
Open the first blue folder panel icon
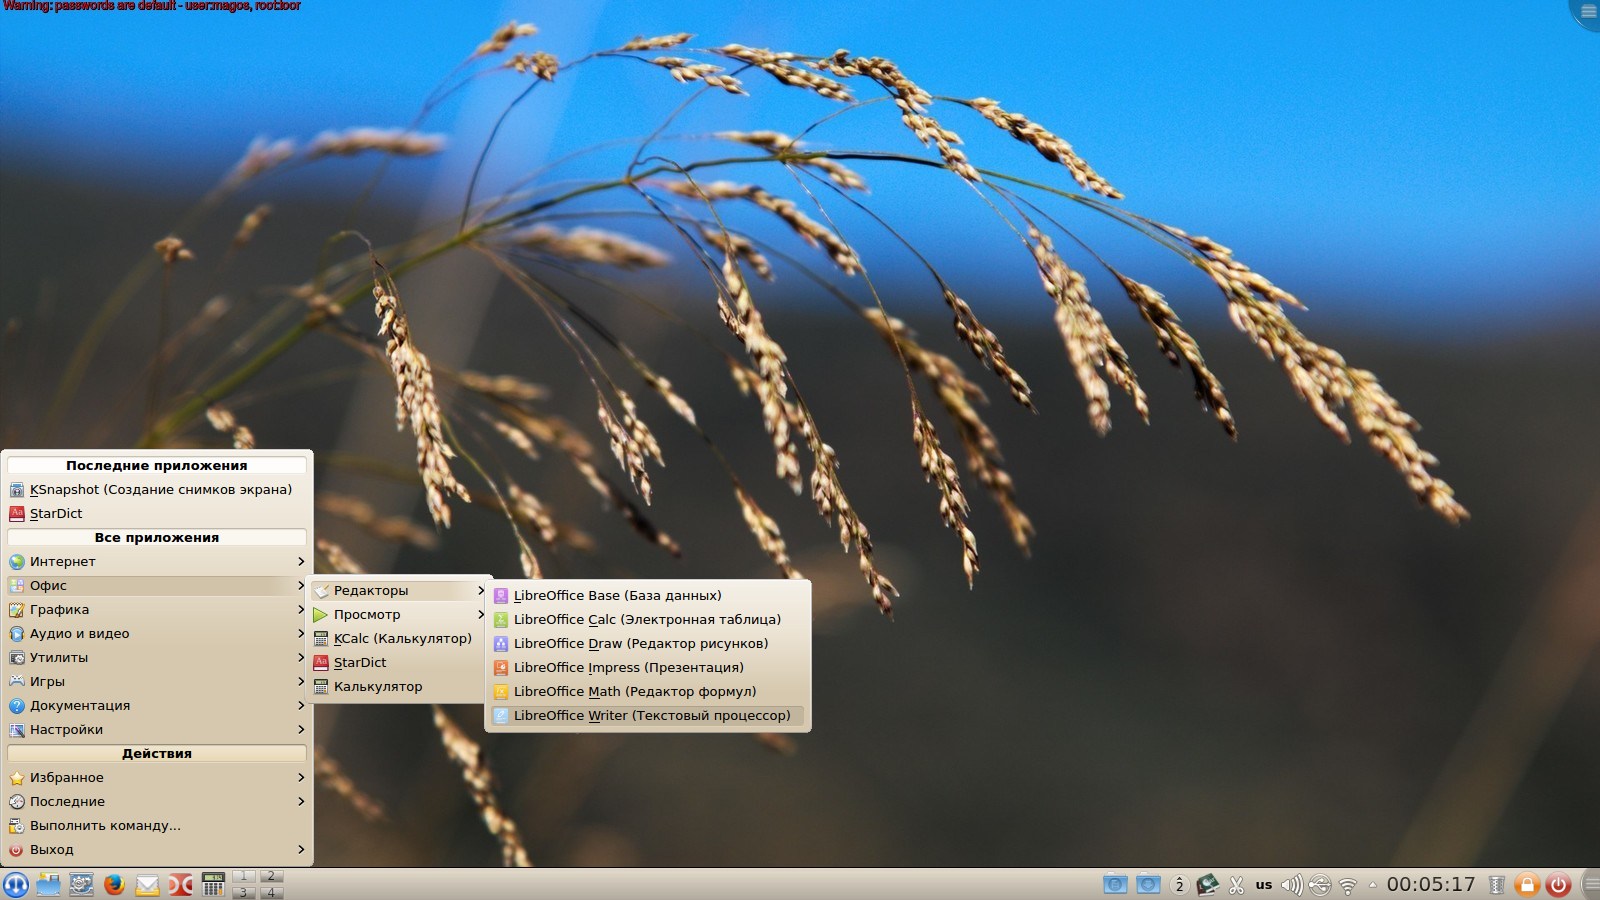point(1115,885)
